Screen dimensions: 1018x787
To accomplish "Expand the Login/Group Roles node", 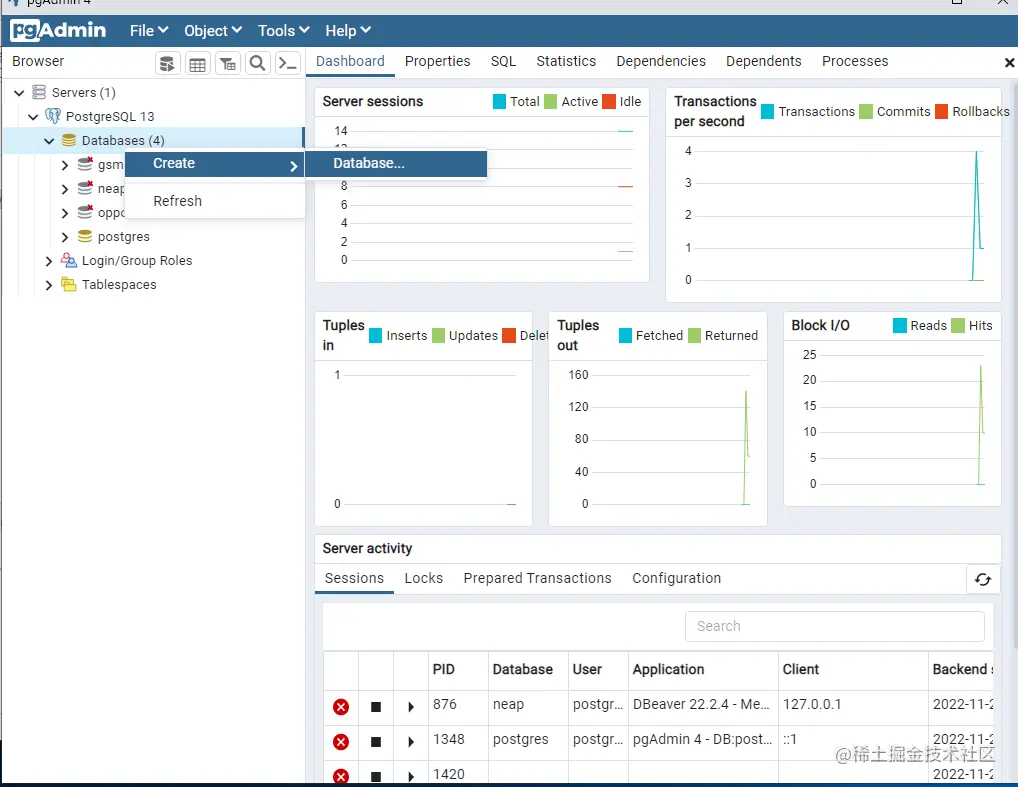I will click(49, 261).
